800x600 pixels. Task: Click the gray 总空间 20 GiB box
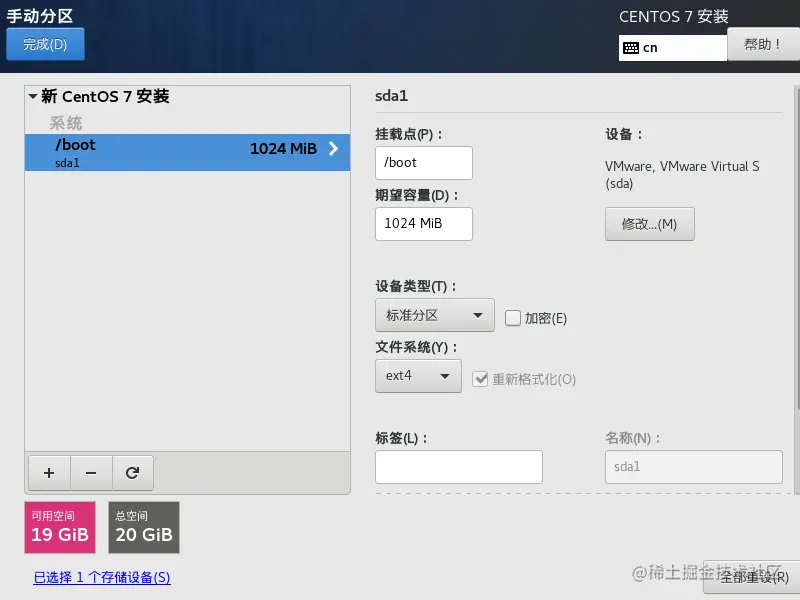point(144,528)
